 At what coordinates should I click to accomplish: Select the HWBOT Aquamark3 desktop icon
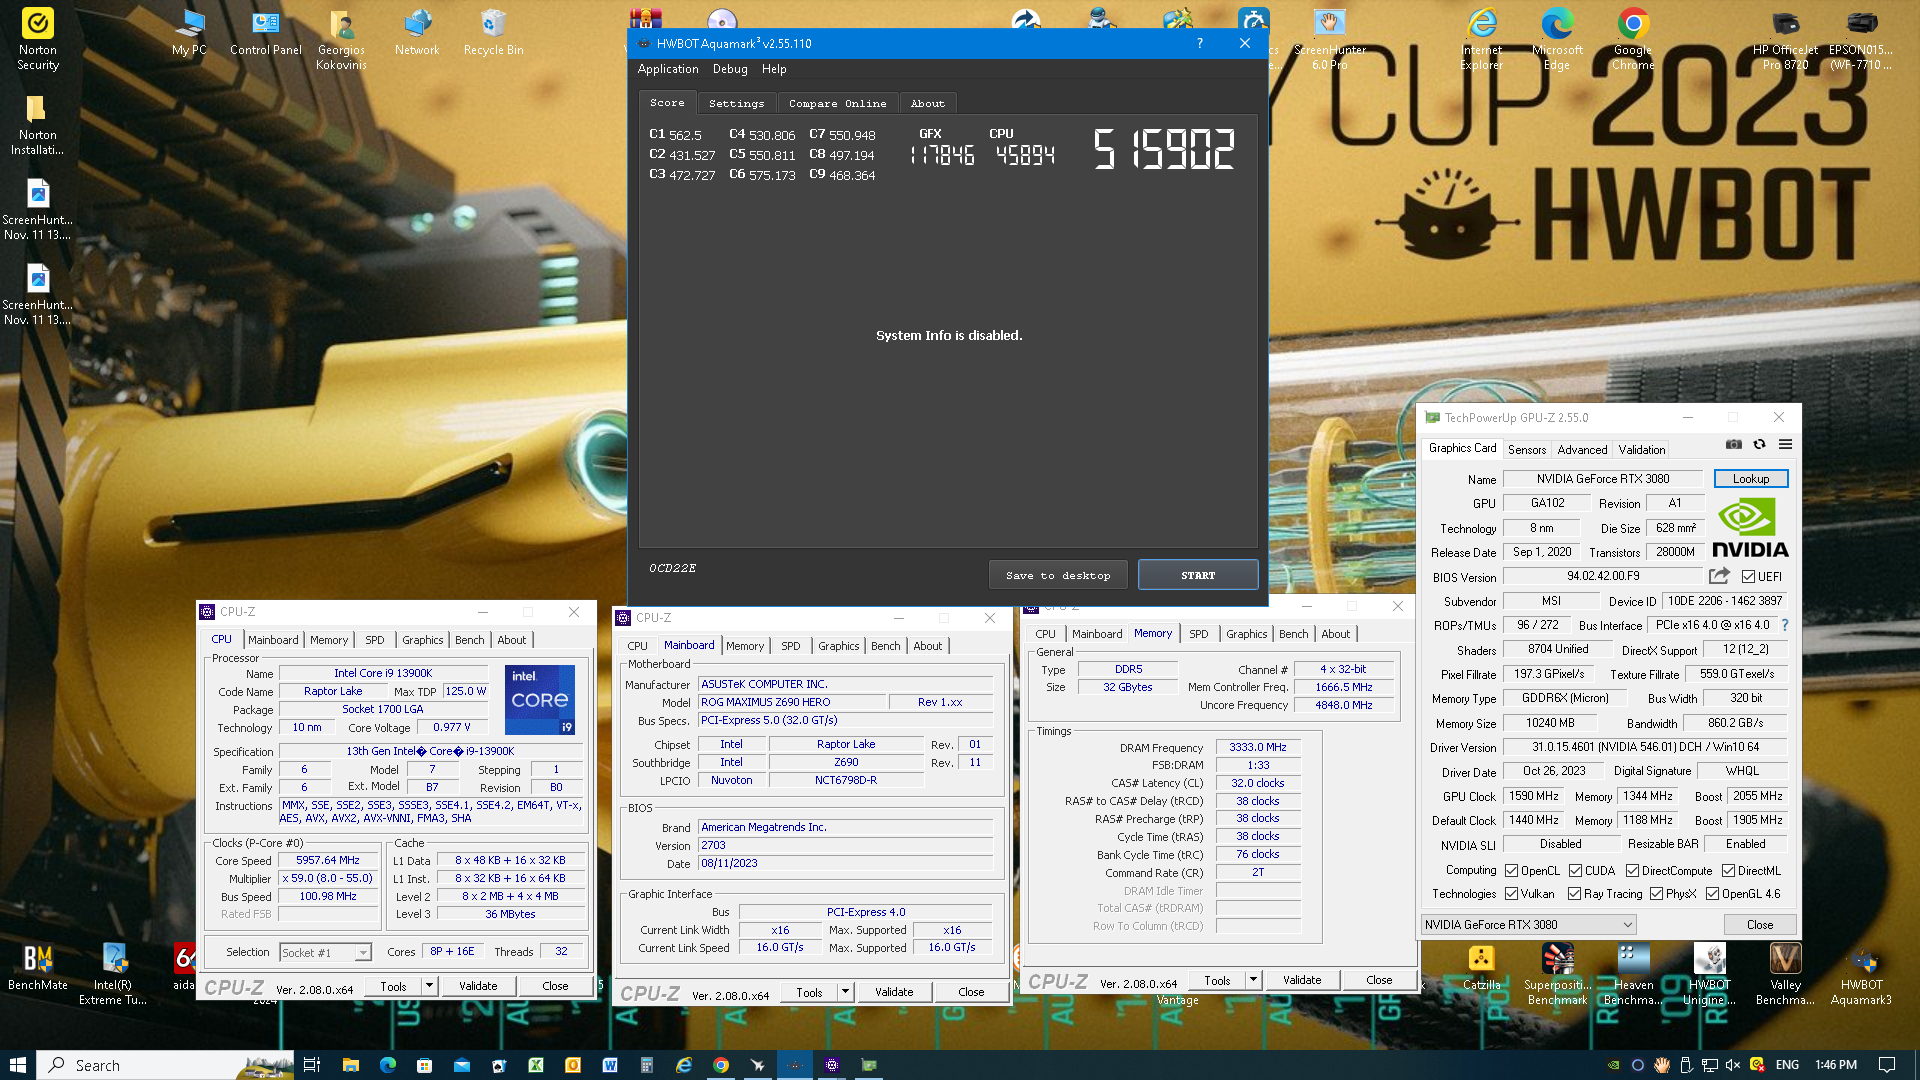tap(1861, 974)
